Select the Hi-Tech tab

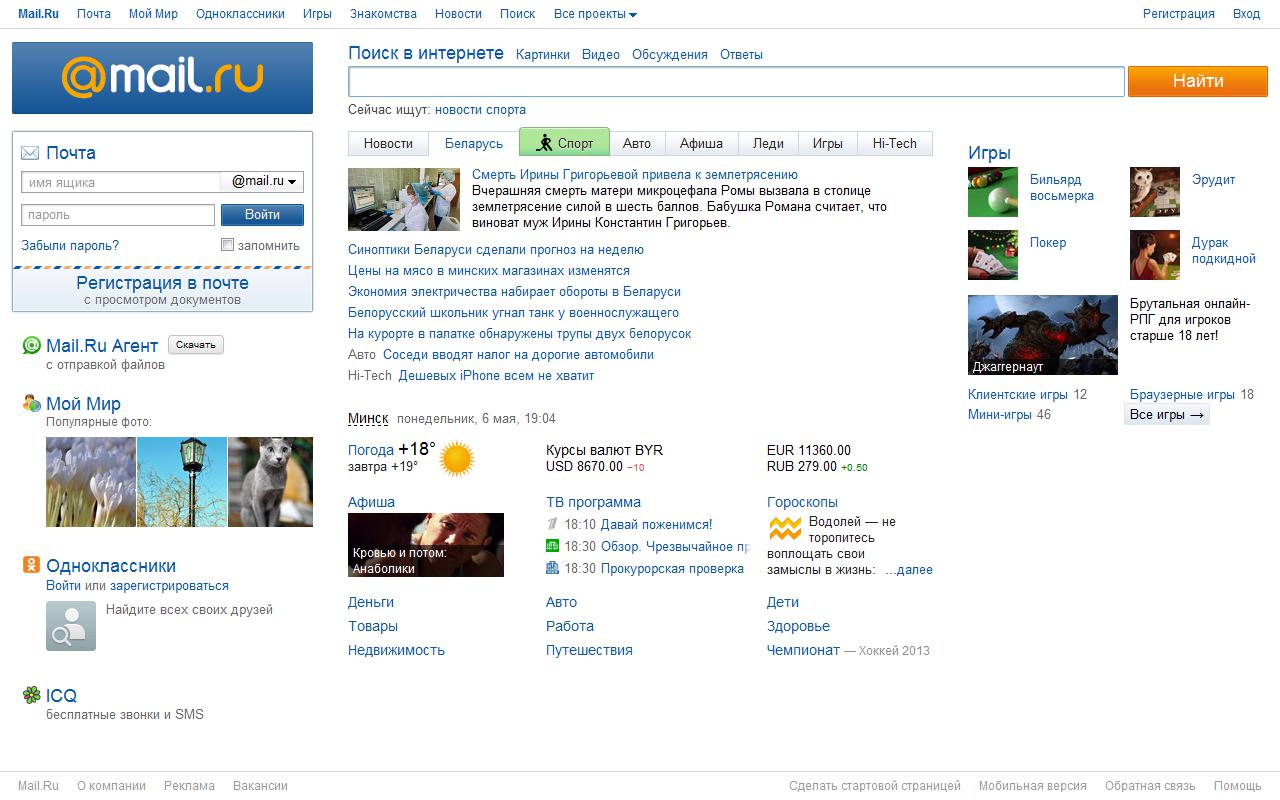pos(895,144)
